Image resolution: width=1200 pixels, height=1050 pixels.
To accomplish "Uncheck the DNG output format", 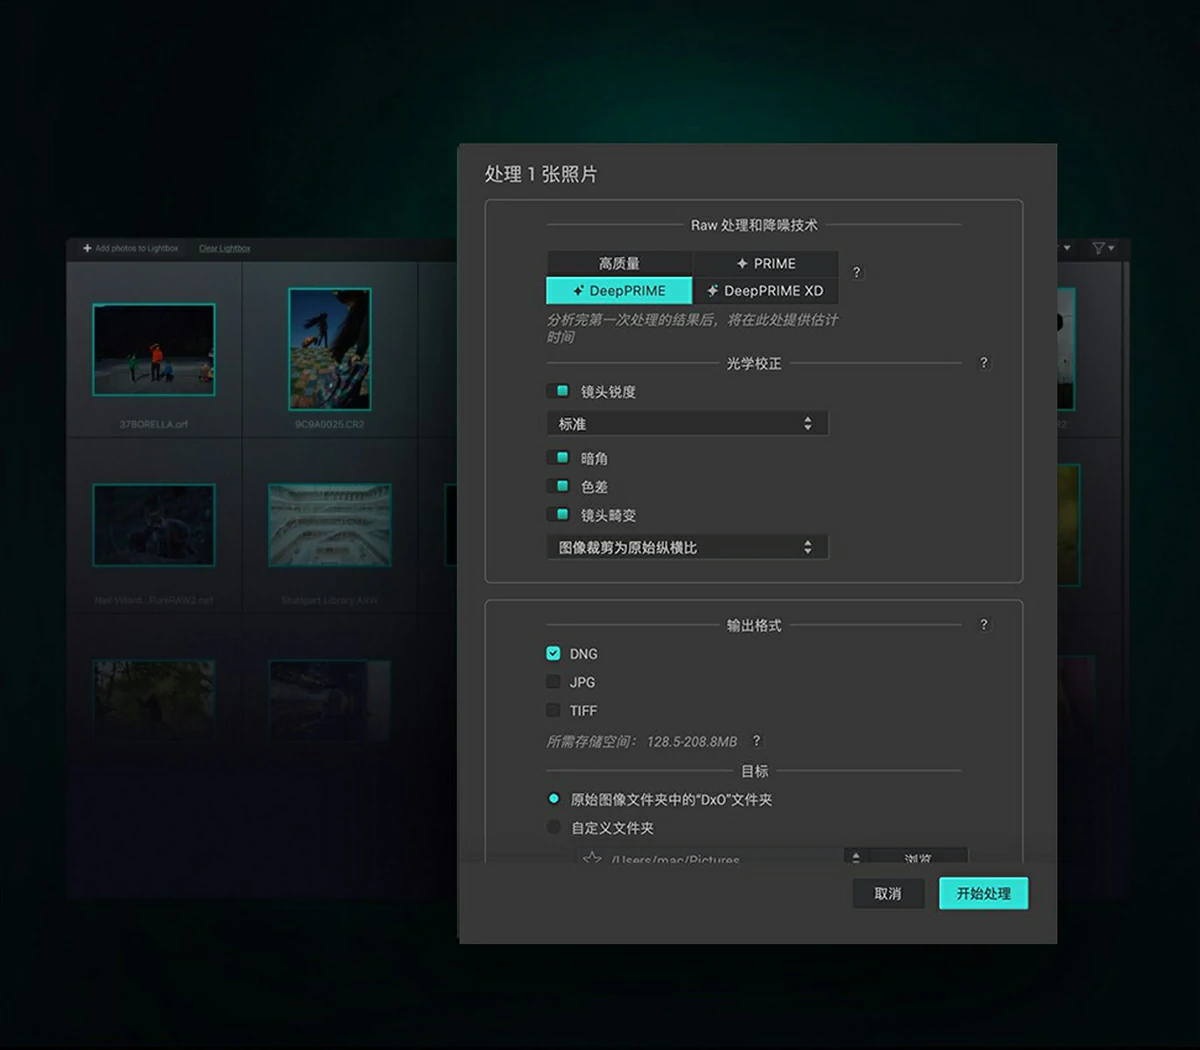I will pyautogui.click(x=553, y=653).
